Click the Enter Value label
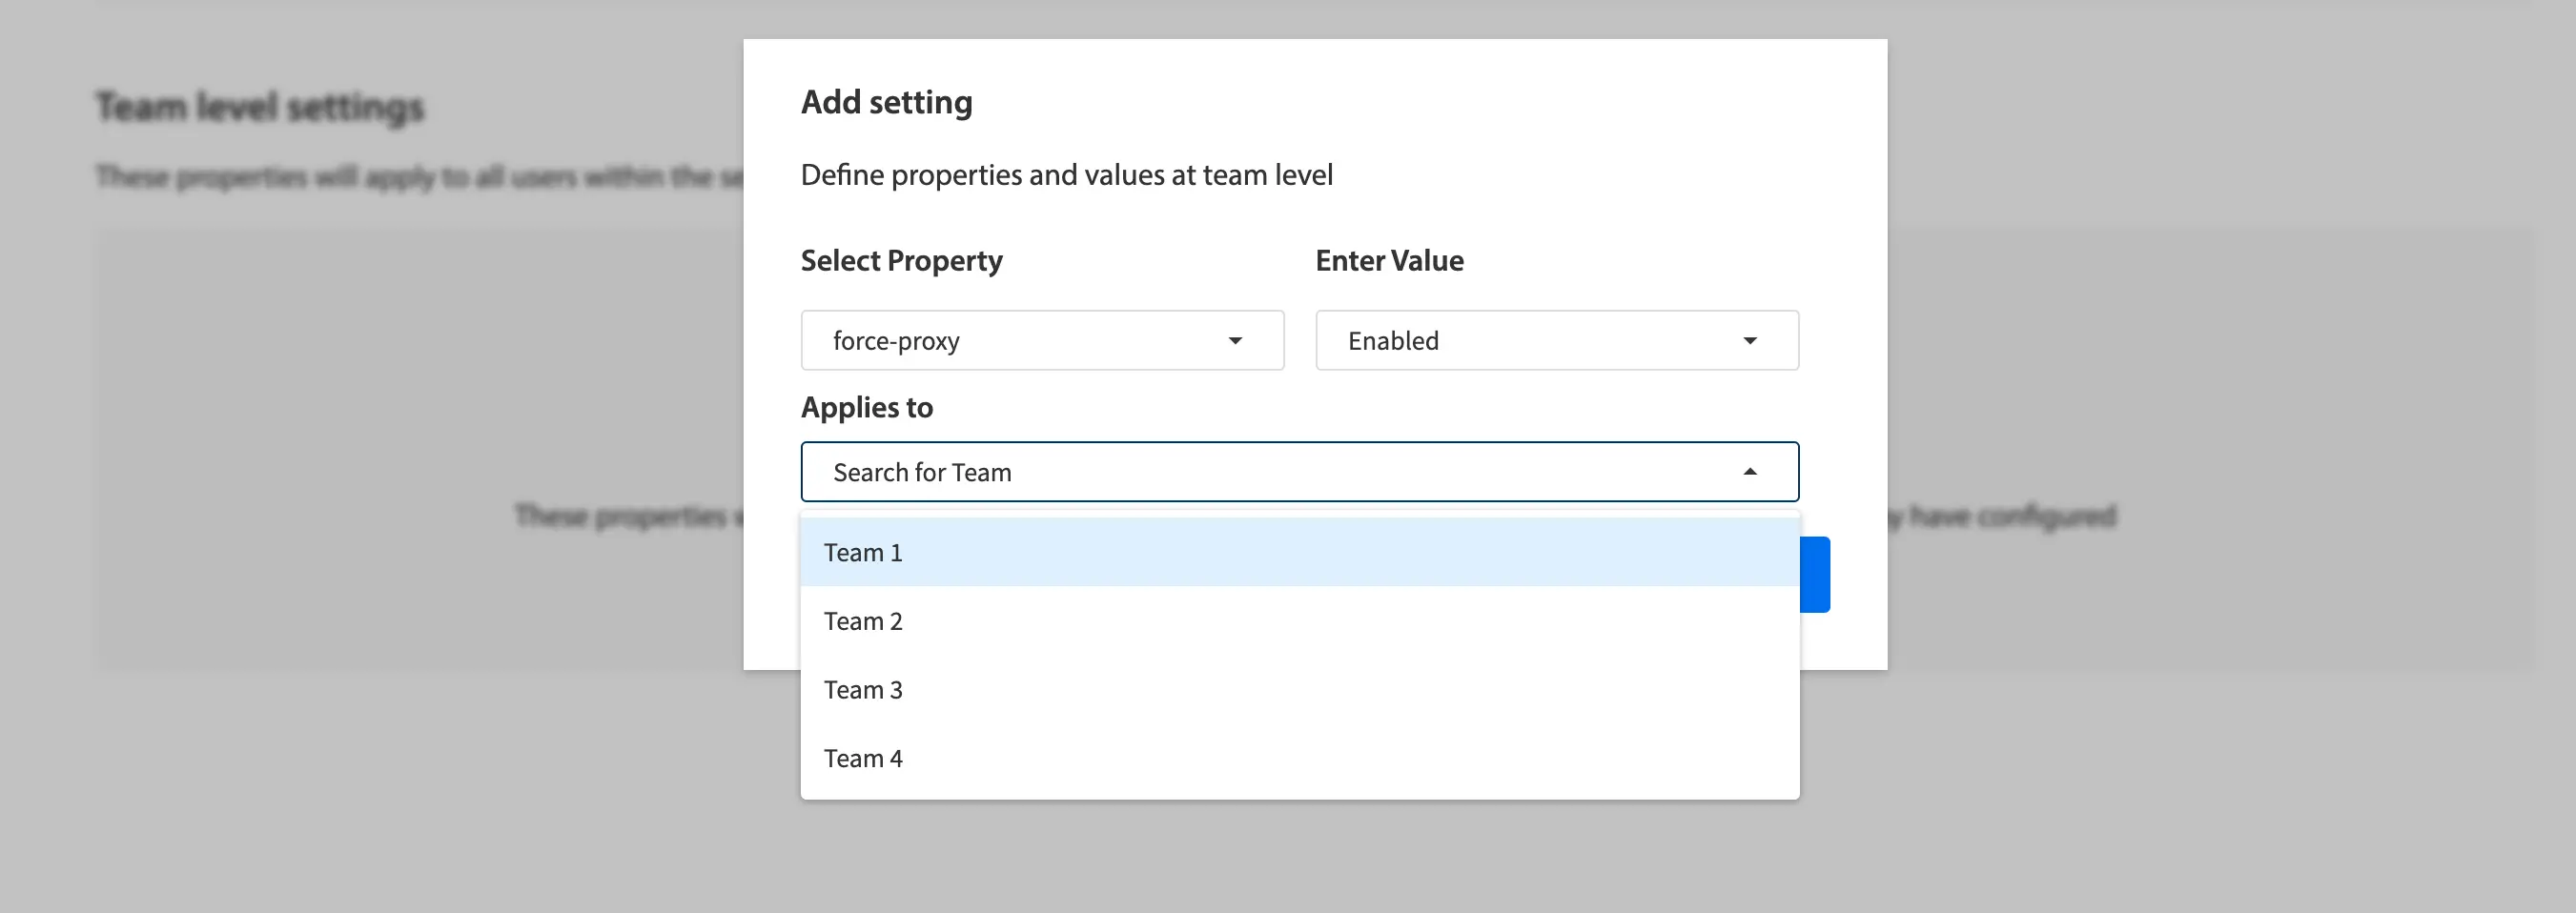The width and height of the screenshot is (2576, 913). tap(1389, 261)
